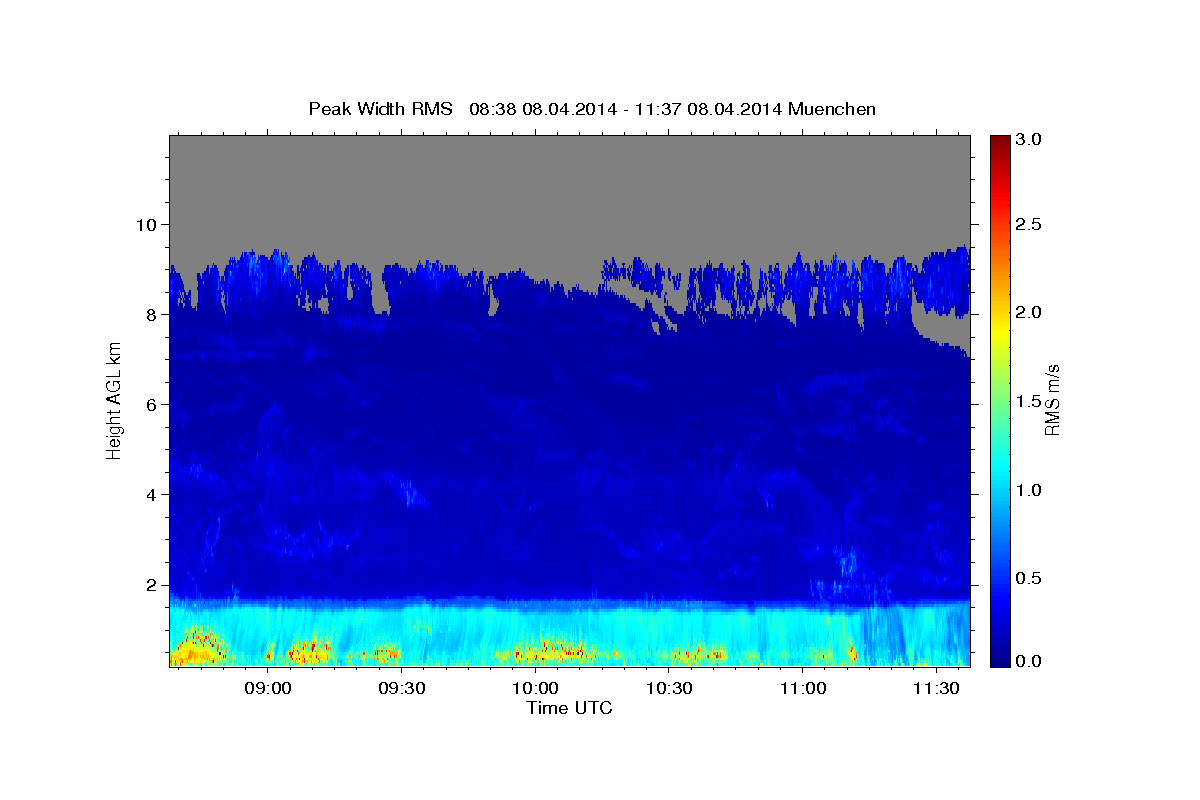Click the 09:30 time tick label
Viewport: 1200px width, 800px height.
[402, 689]
